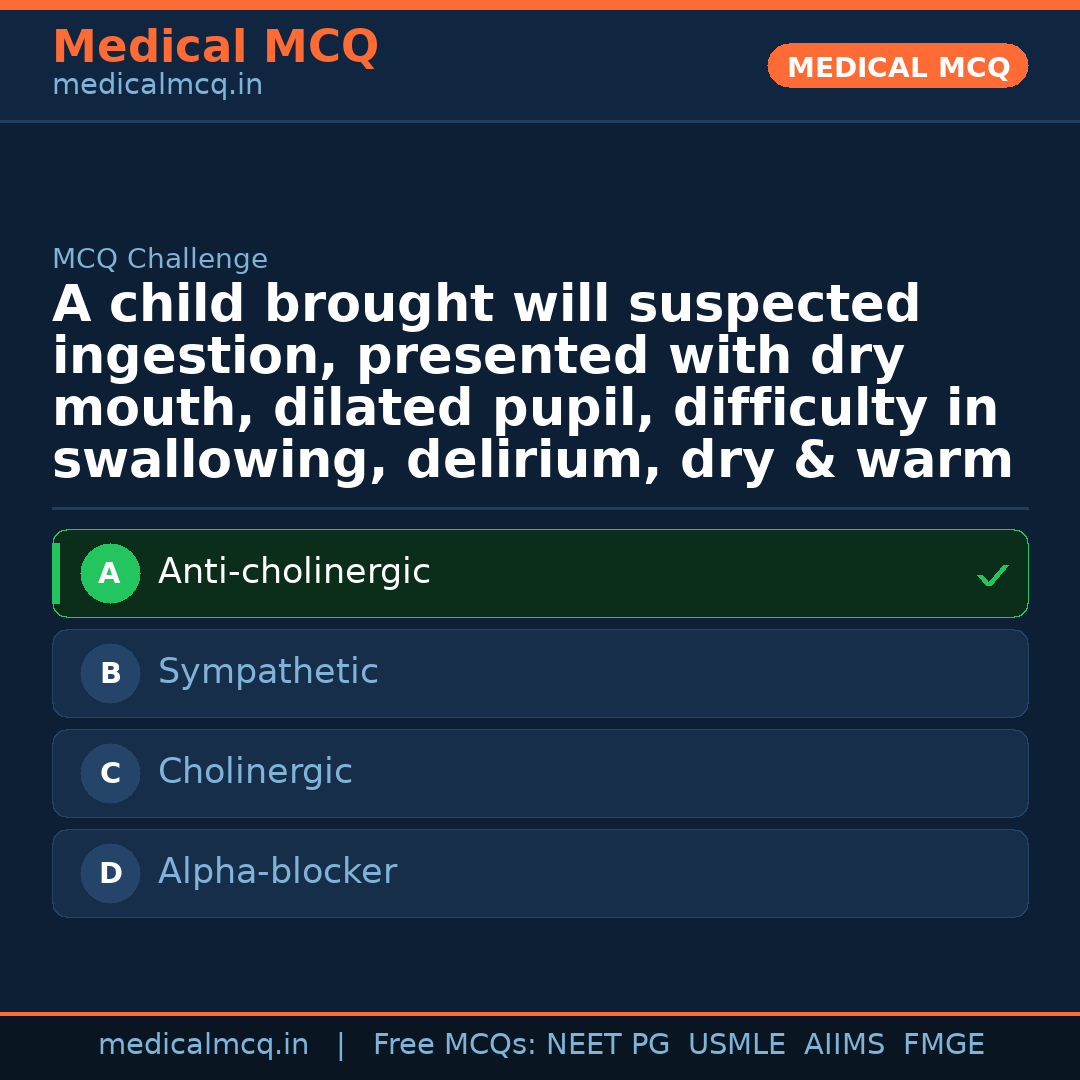Click the green letter A circle

(x=110, y=574)
